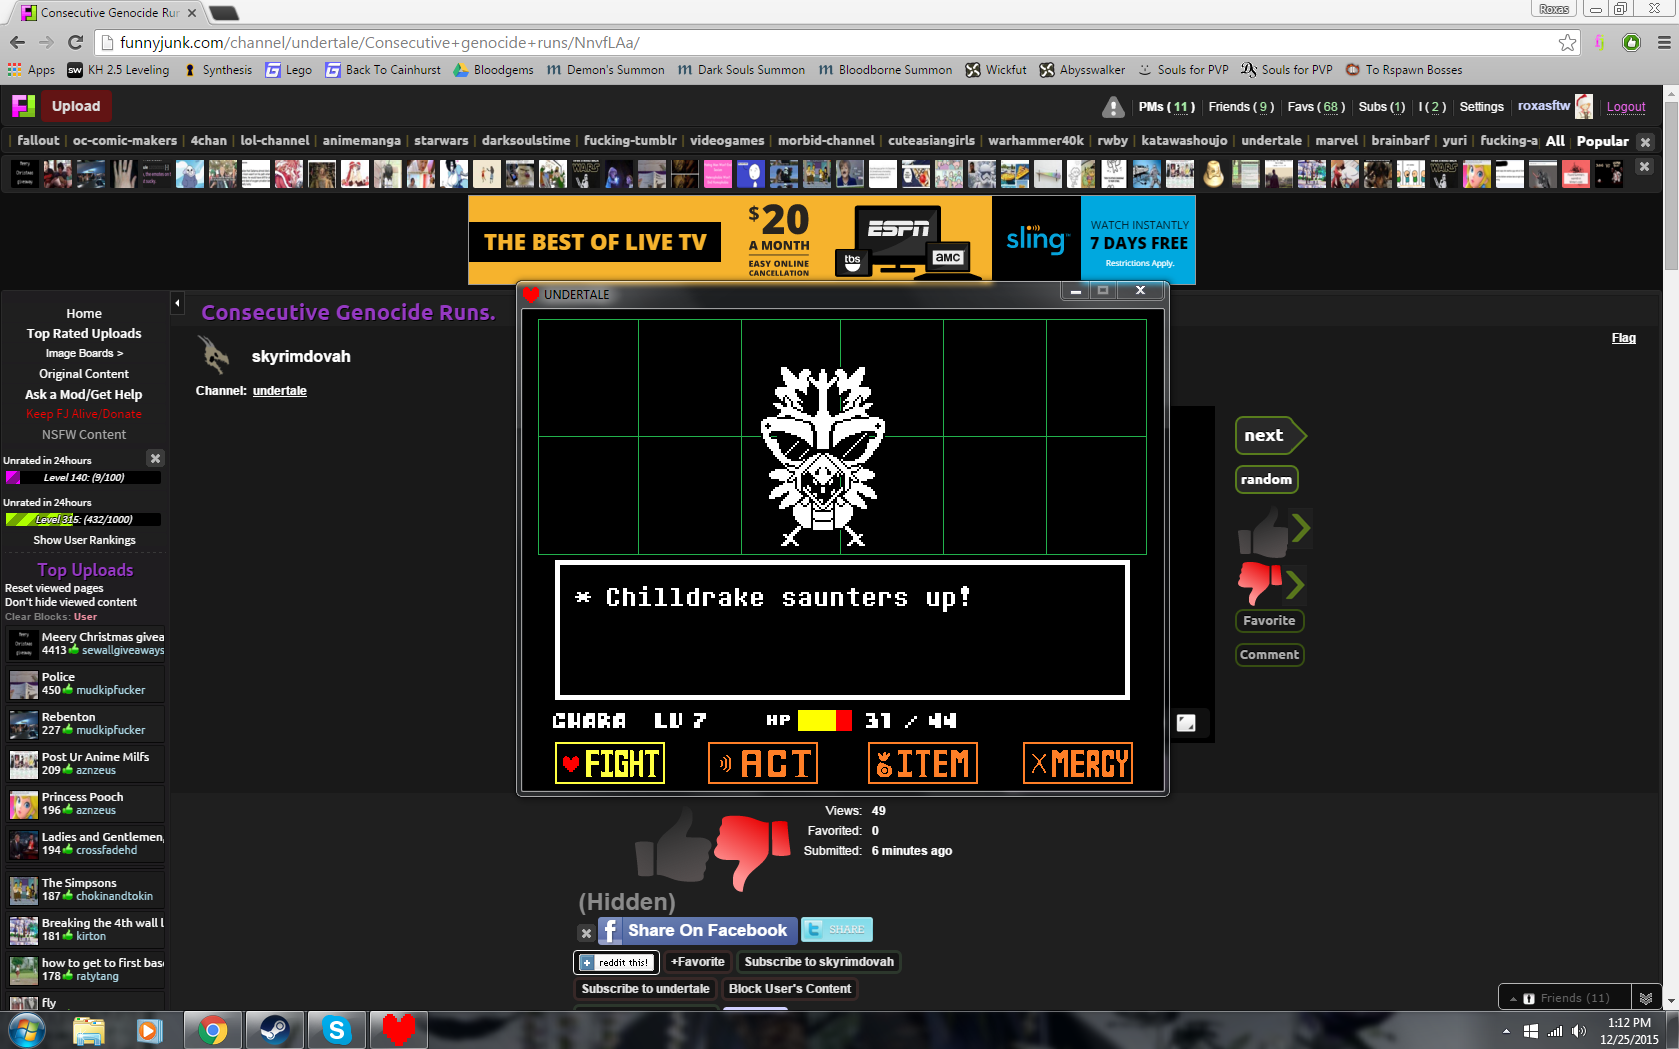Viewport: 1679px width, 1049px height.
Task: Toggle Don't hide viewed content option
Action: (71, 602)
